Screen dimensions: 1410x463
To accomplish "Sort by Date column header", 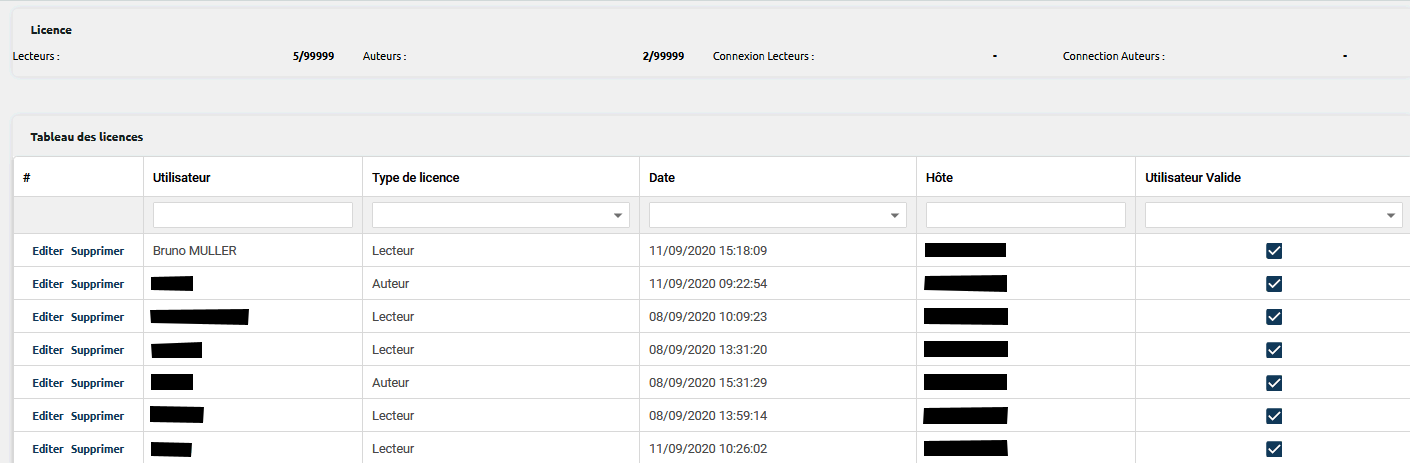I will (662, 178).
